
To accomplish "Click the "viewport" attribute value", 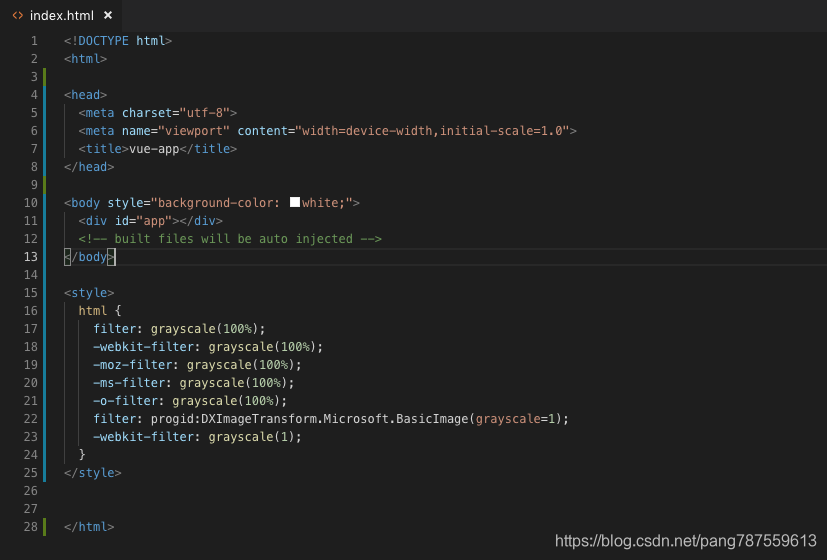I will click(194, 131).
